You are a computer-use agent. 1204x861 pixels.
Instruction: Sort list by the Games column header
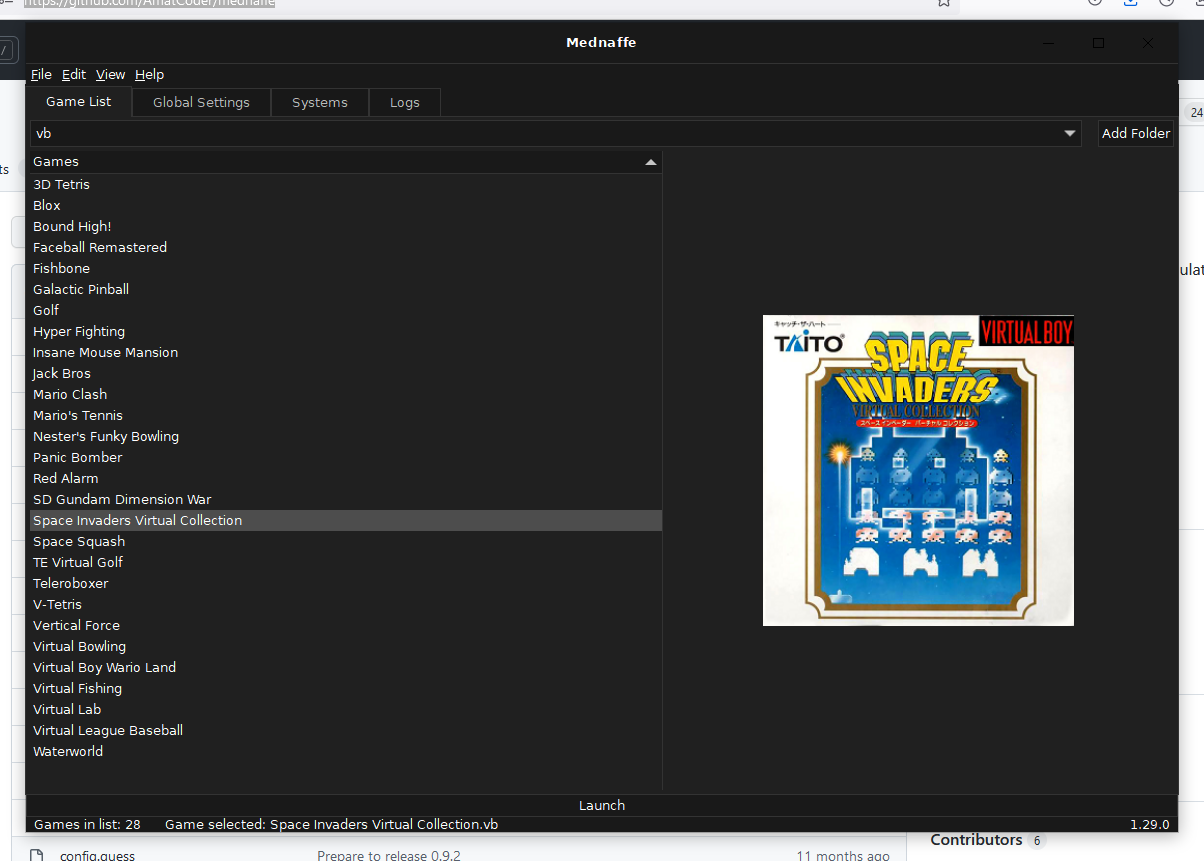tap(345, 161)
